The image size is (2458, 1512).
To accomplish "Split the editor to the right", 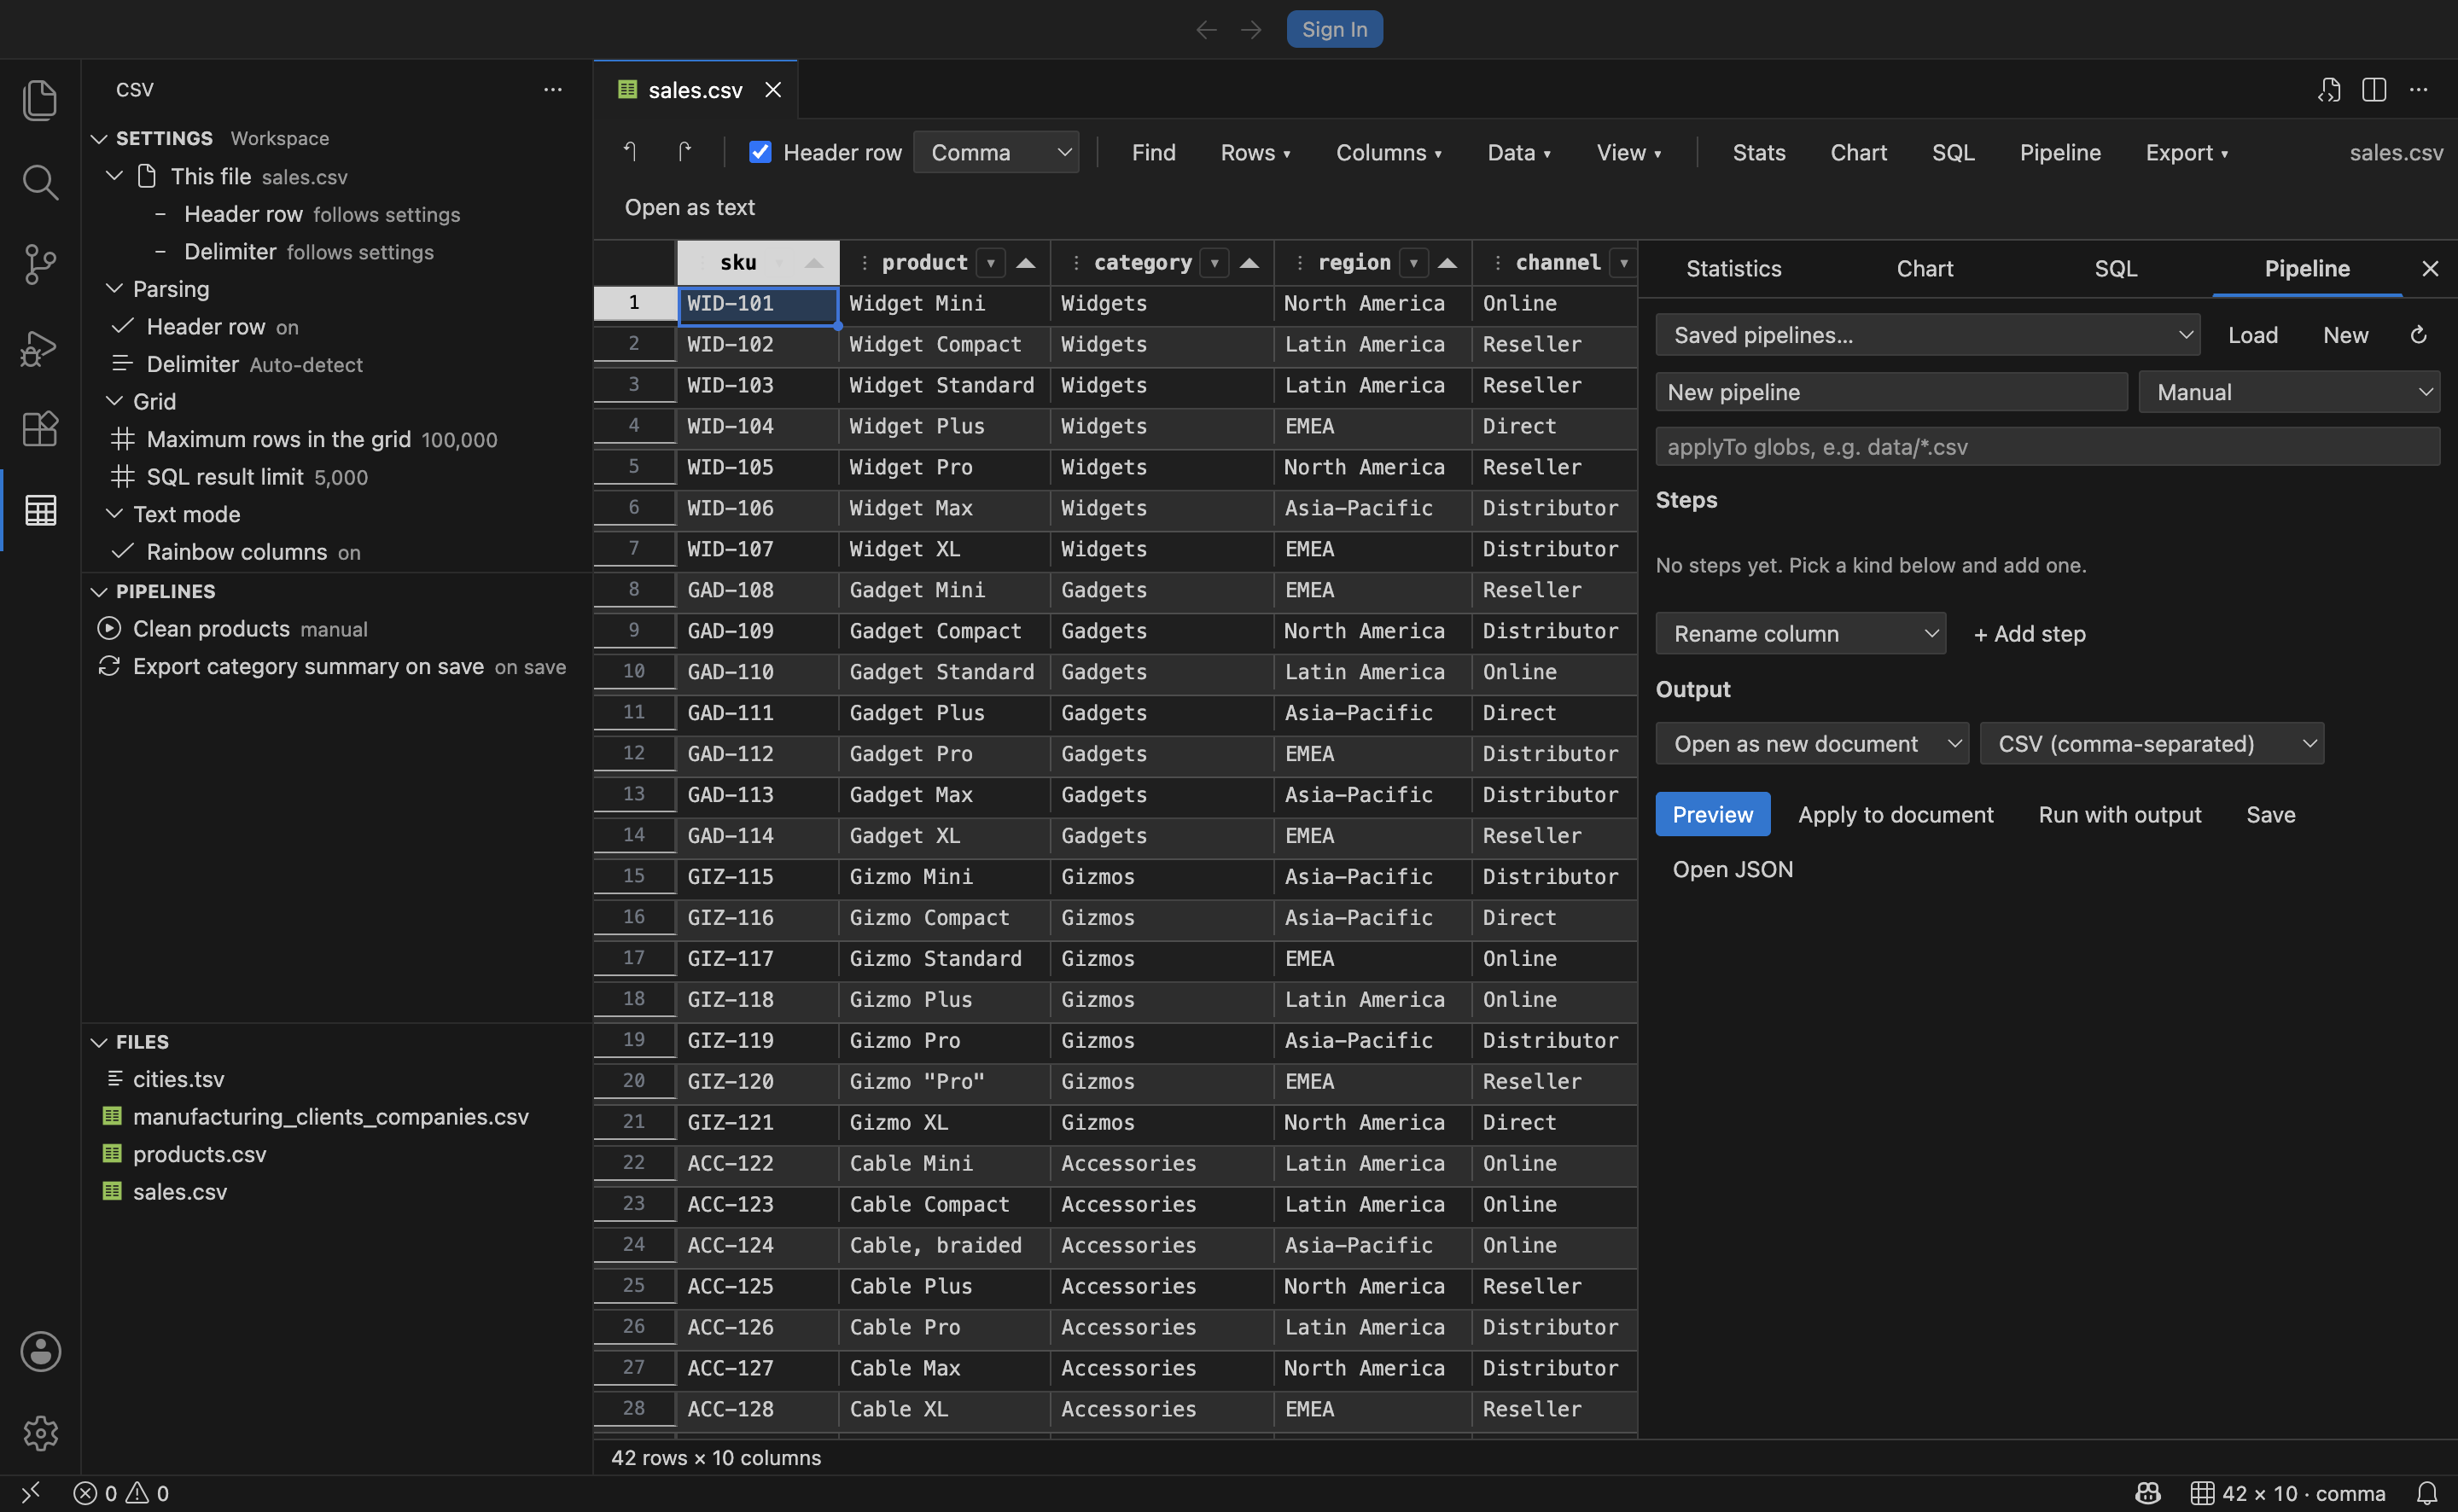I will [2374, 90].
